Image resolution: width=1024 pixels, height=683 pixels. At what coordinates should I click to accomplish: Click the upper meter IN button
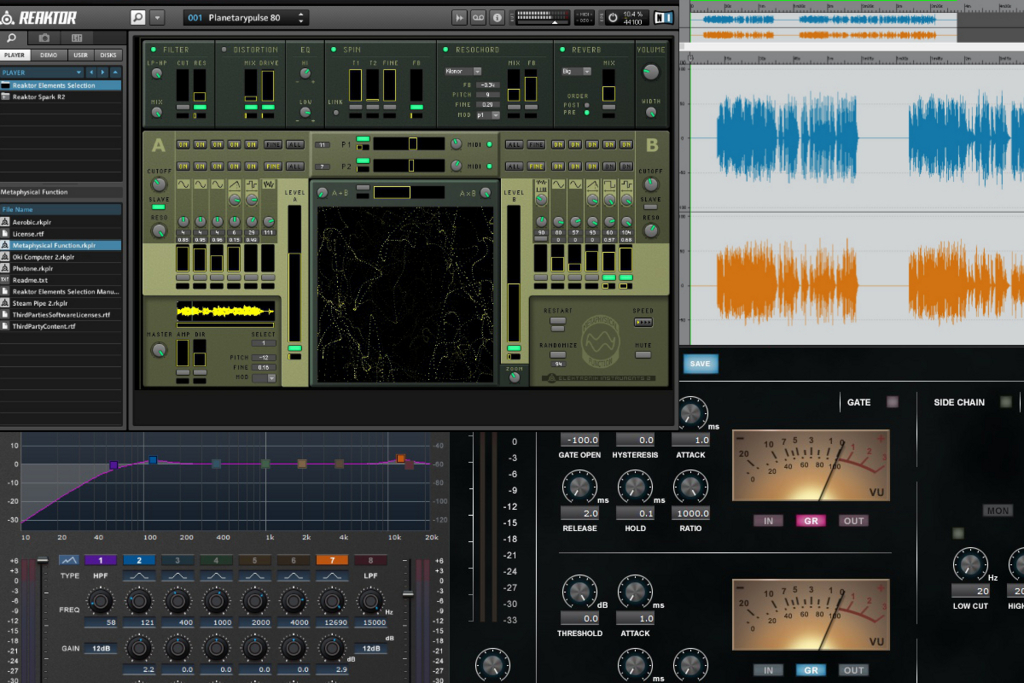768,521
